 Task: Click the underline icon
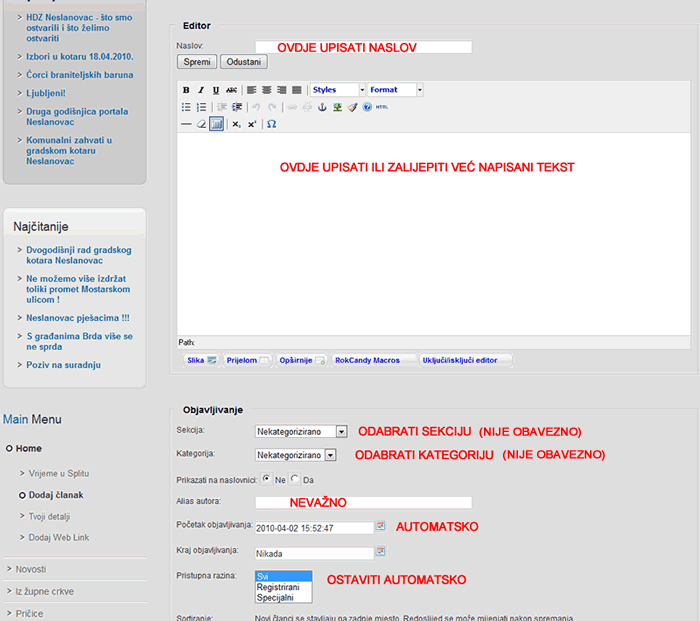[216, 90]
